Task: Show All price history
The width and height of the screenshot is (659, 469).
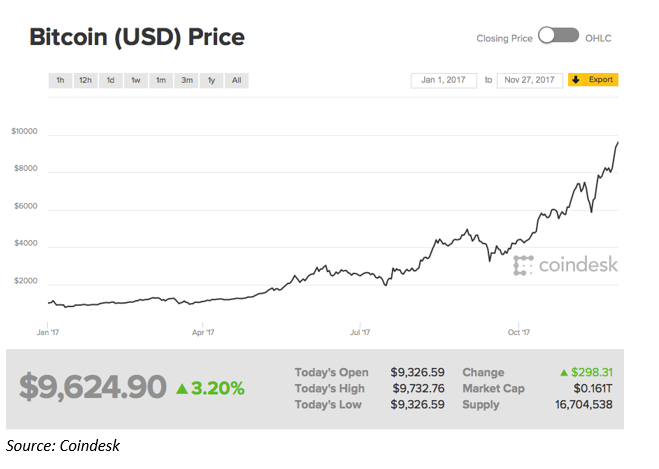Action: click(237, 80)
